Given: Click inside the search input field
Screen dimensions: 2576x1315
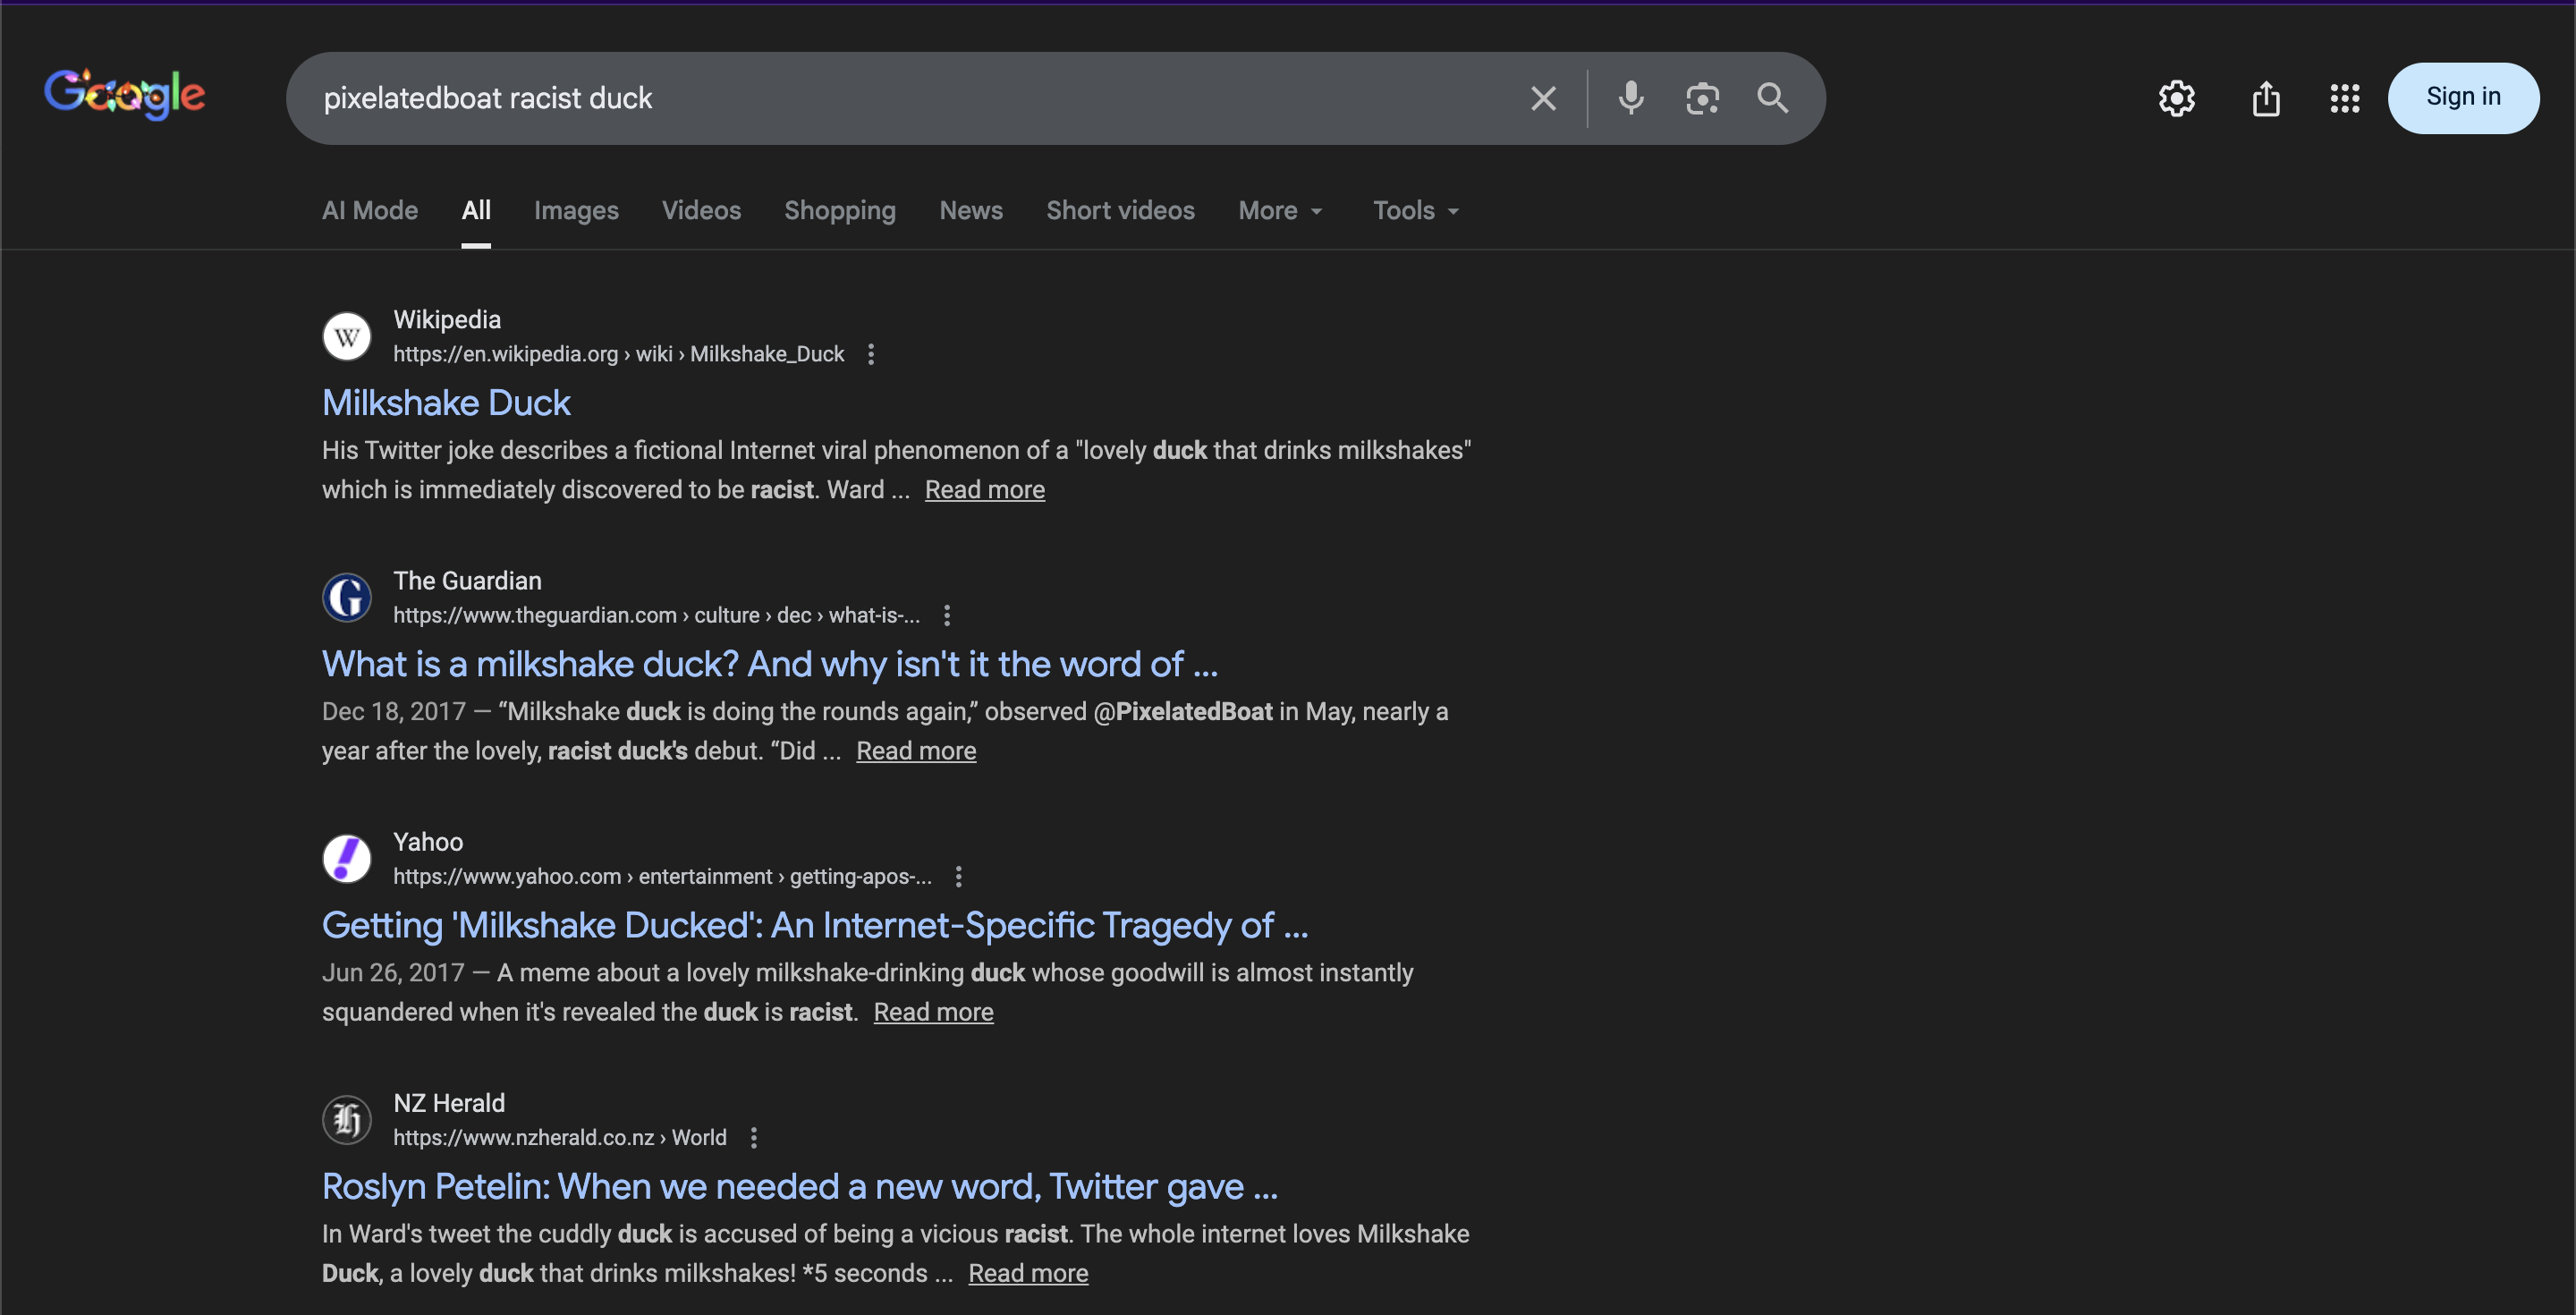Looking at the screenshot, I should point(900,98).
